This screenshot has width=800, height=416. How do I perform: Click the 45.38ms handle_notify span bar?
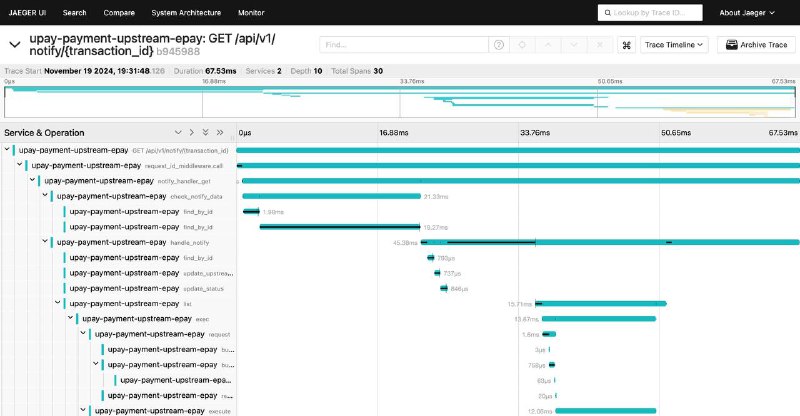(x=610, y=242)
